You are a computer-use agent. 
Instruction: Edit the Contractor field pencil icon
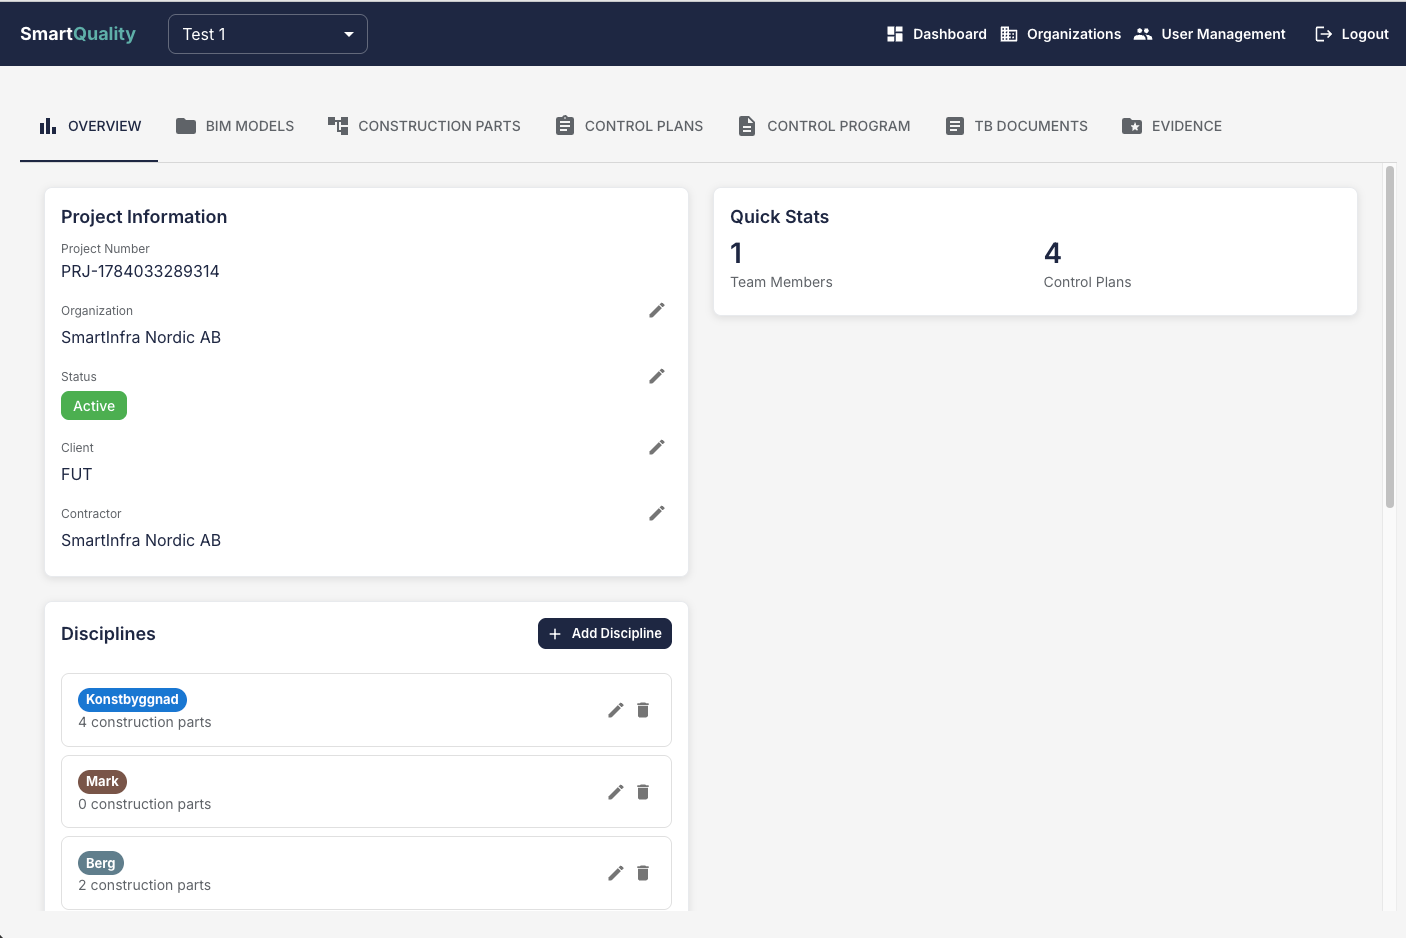(x=657, y=513)
